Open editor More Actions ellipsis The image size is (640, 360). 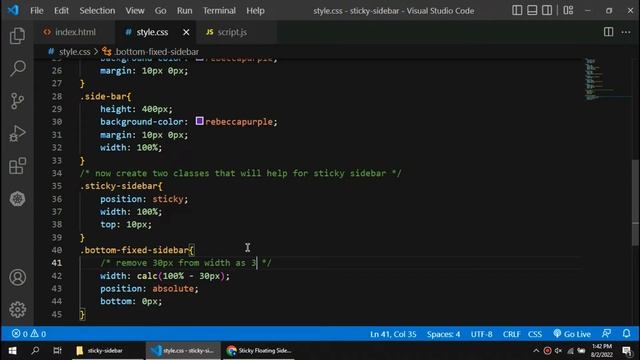click(626, 32)
